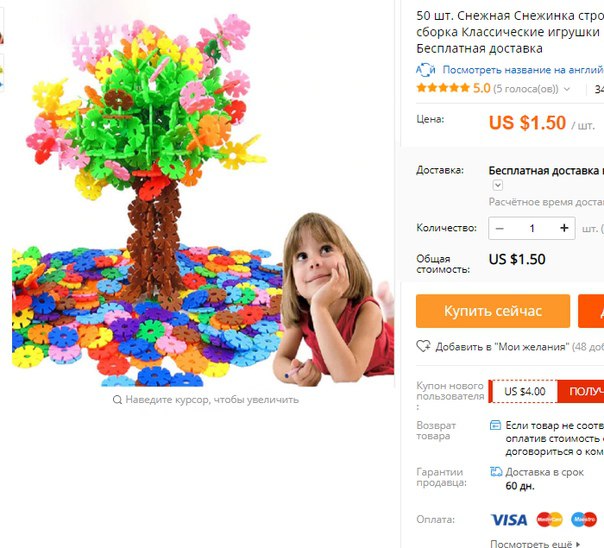This screenshot has height=548, width=604.
Task: Click the heart icon for Мои желания
Action: (423, 346)
